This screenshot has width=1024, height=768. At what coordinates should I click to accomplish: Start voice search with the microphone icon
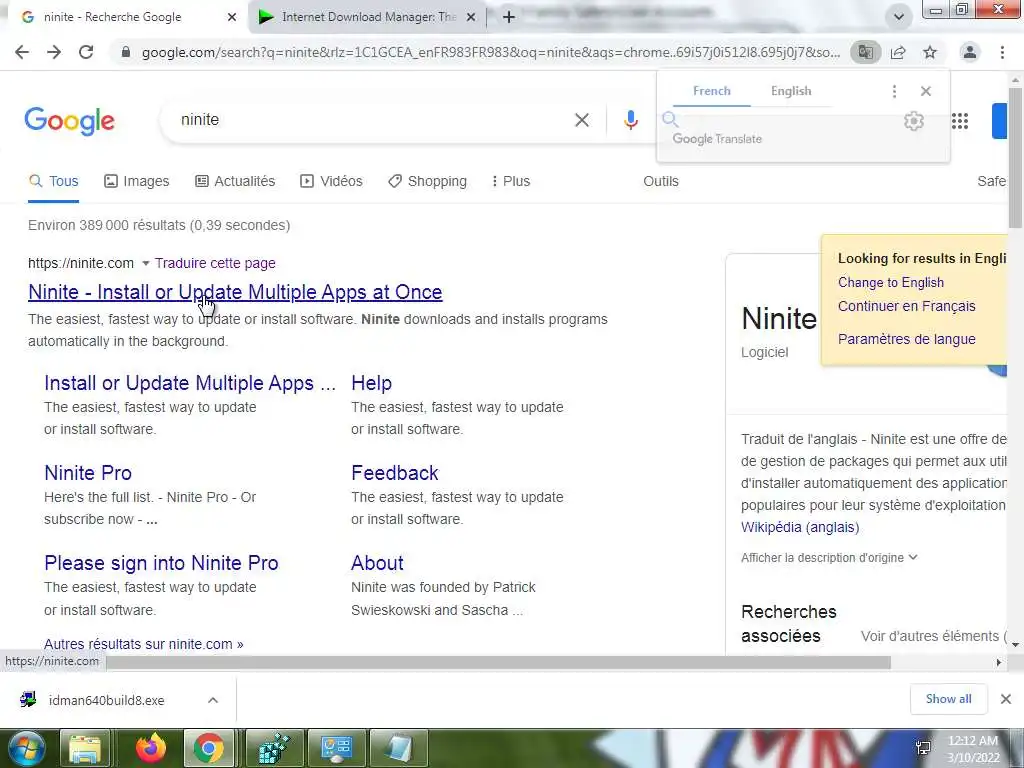click(630, 120)
